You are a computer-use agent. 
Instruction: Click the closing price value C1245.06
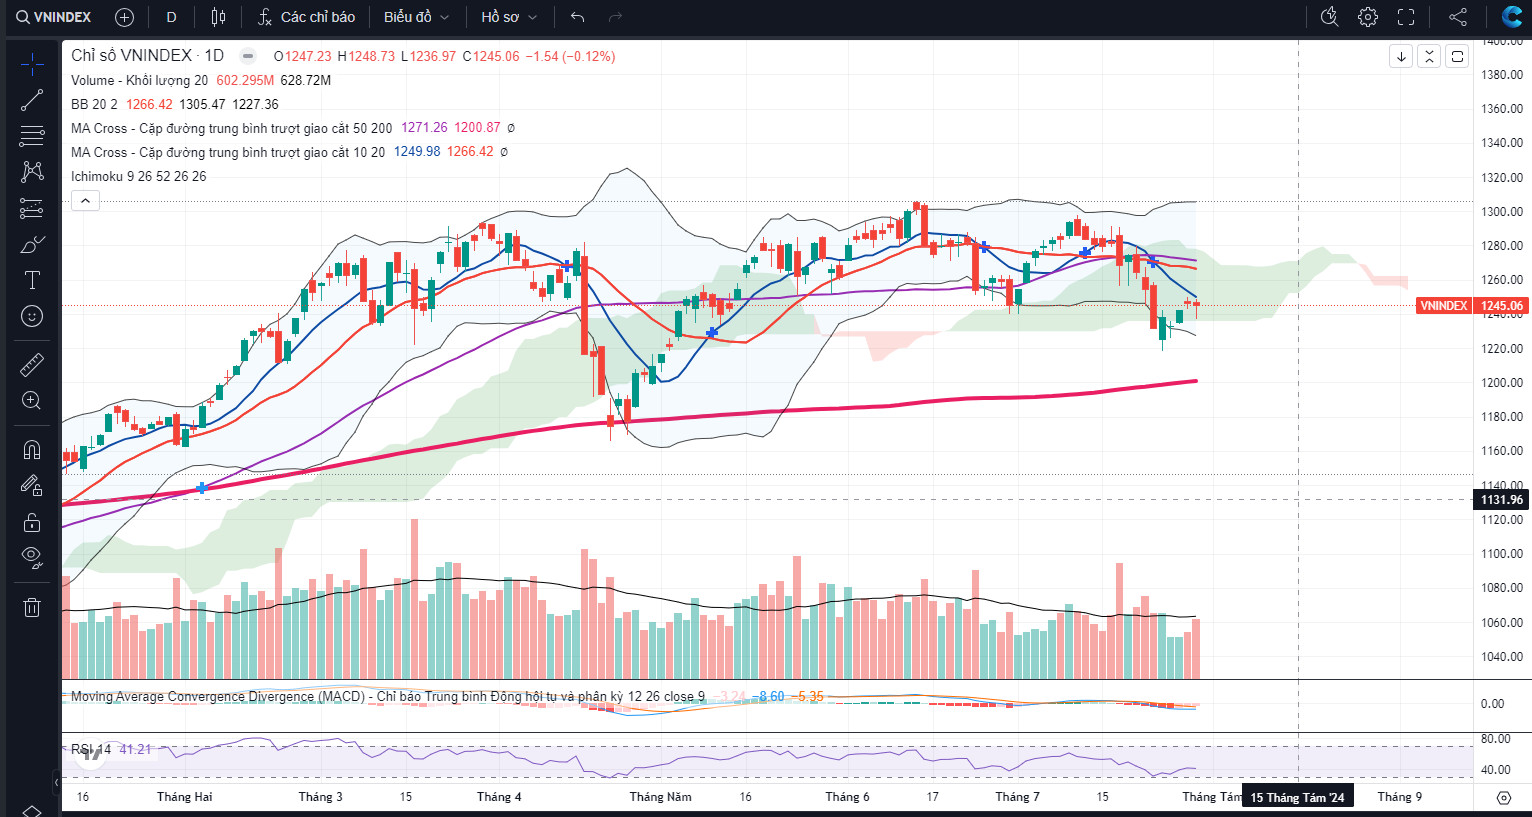pyautogui.click(x=491, y=56)
